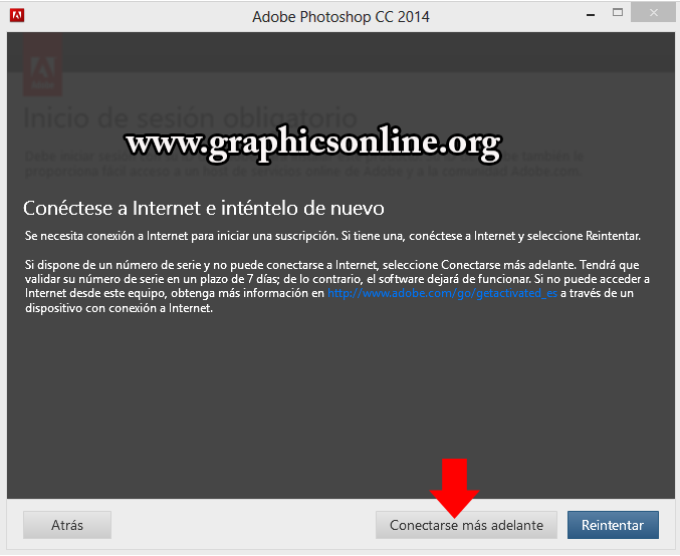The image size is (680, 556).
Task: Click the empty dark area below the text
Action: coord(340,403)
